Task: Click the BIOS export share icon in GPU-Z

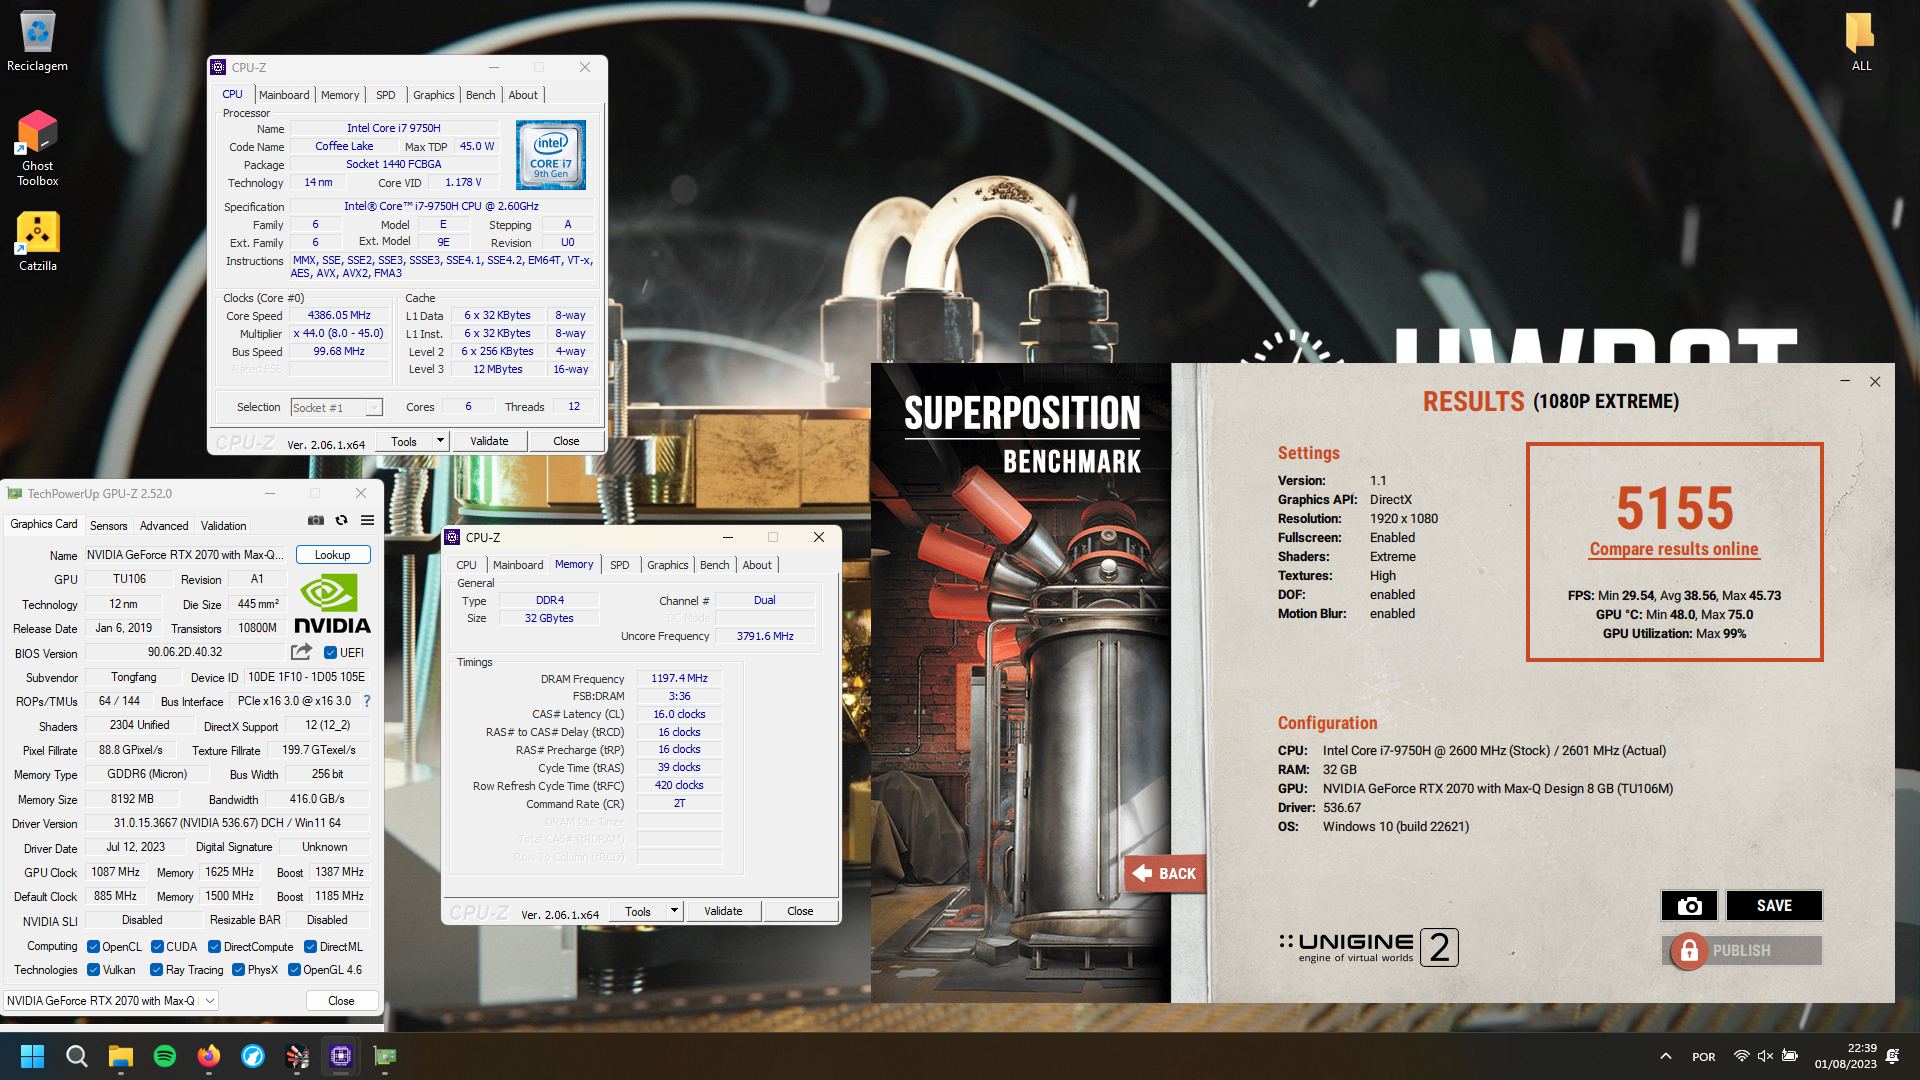Action: coord(301,652)
